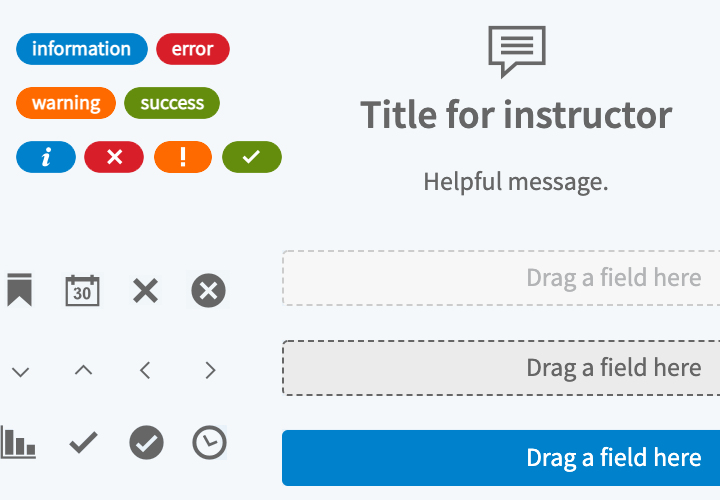Select the orange warning badge
720x500 pixels.
pyautogui.click(x=66, y=103)
